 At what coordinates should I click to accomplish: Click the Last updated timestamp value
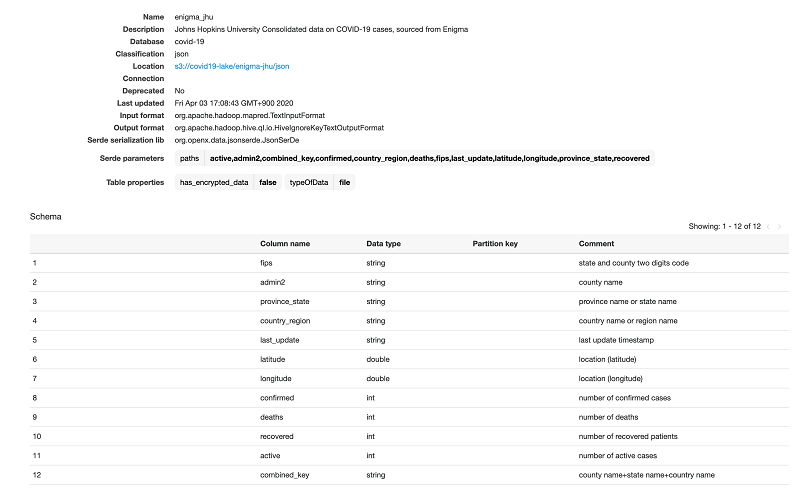[234, 103]
